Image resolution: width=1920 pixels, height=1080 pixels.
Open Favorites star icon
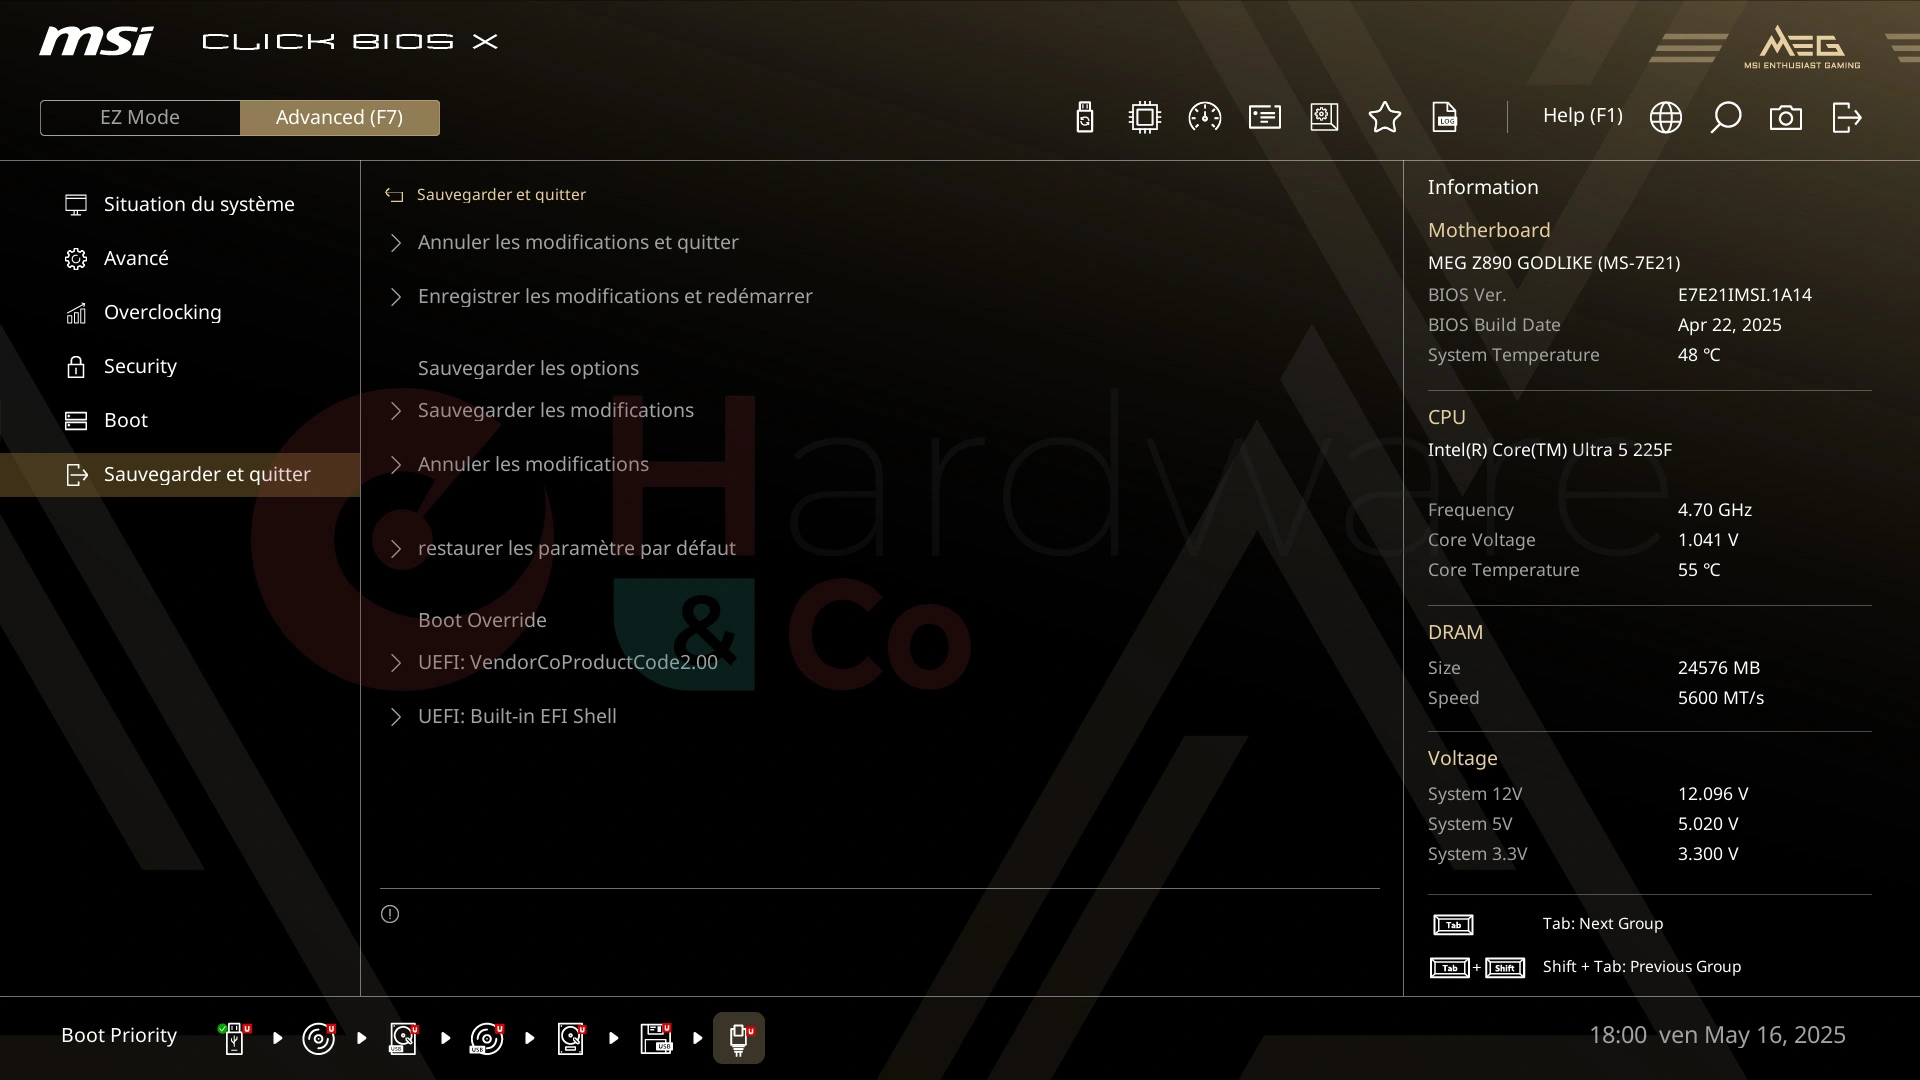pyautogui.click(x=1385, y=117)
